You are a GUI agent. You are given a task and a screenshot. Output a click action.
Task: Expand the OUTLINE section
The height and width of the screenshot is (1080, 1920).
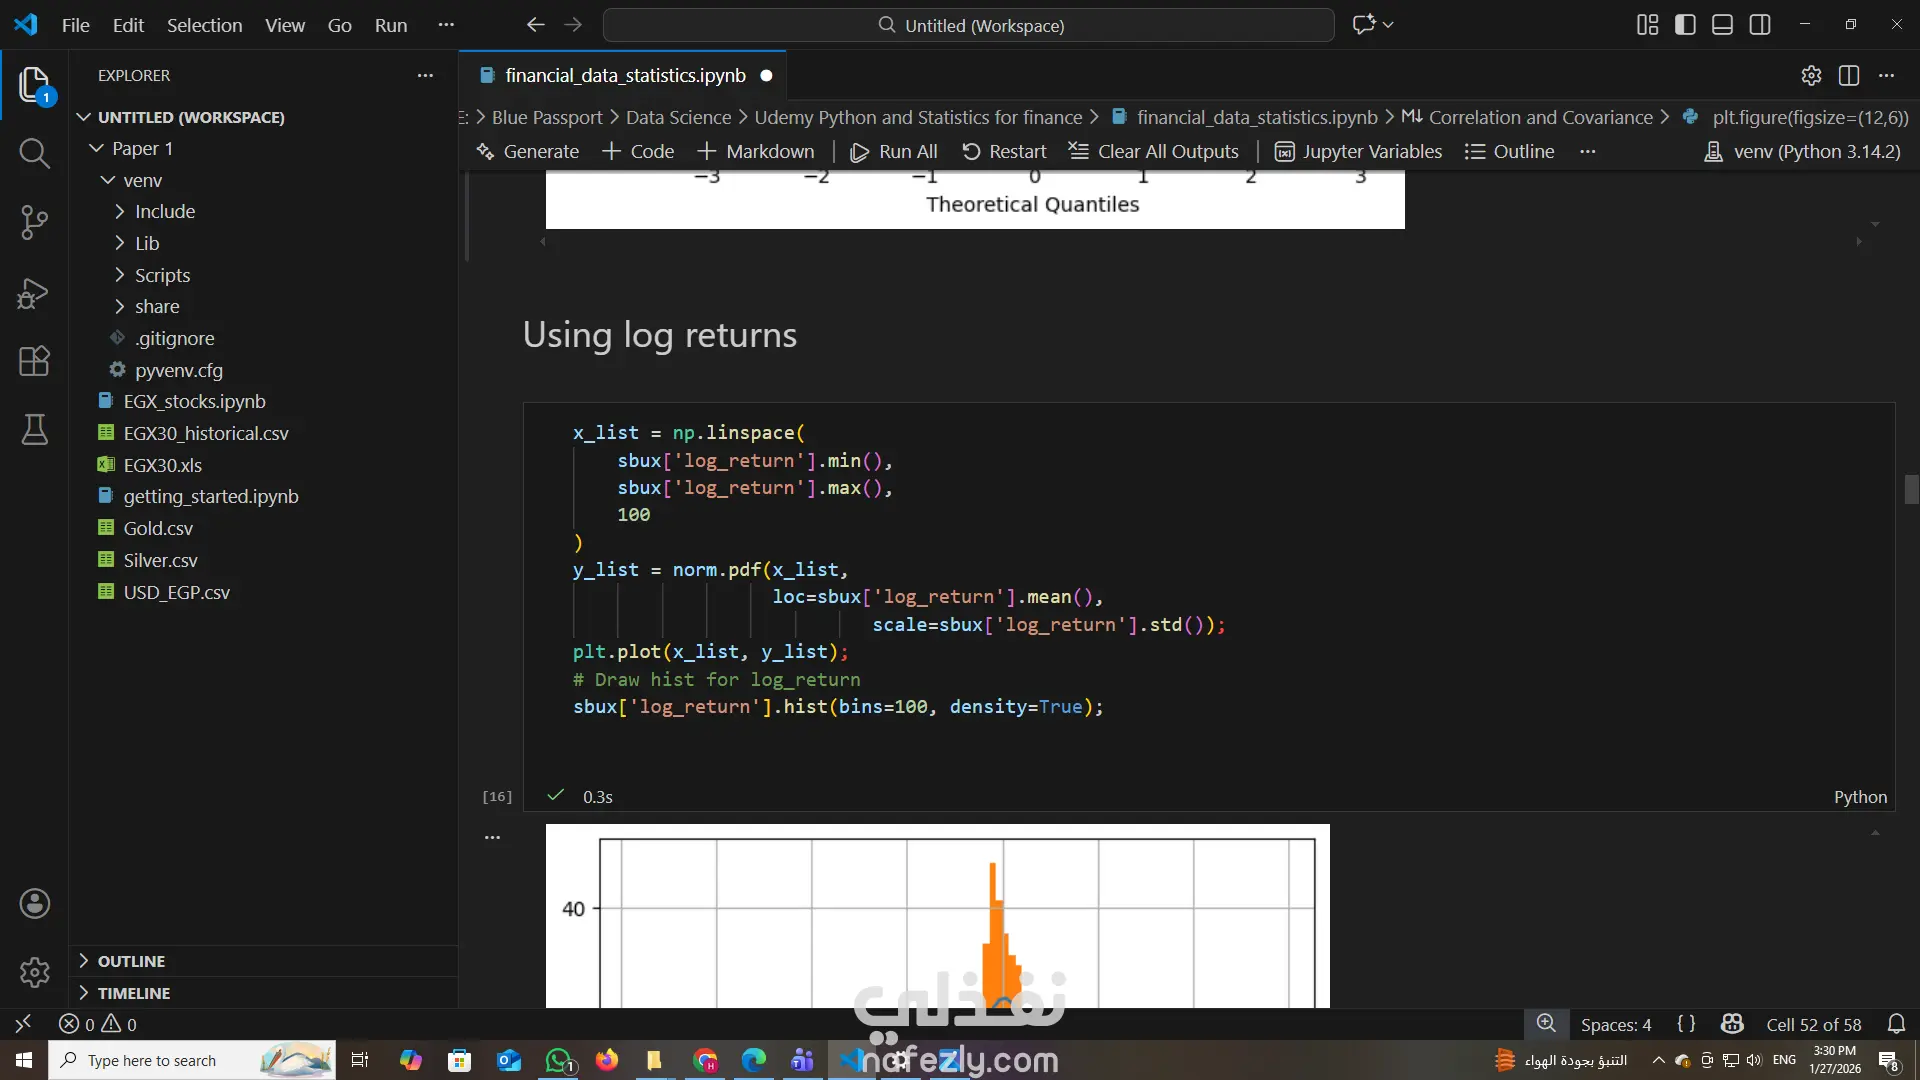pos(131,961)
